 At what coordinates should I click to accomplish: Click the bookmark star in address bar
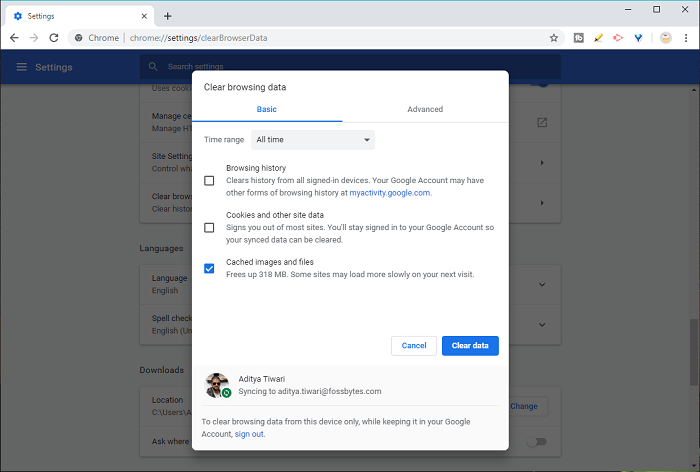point(554,38)
